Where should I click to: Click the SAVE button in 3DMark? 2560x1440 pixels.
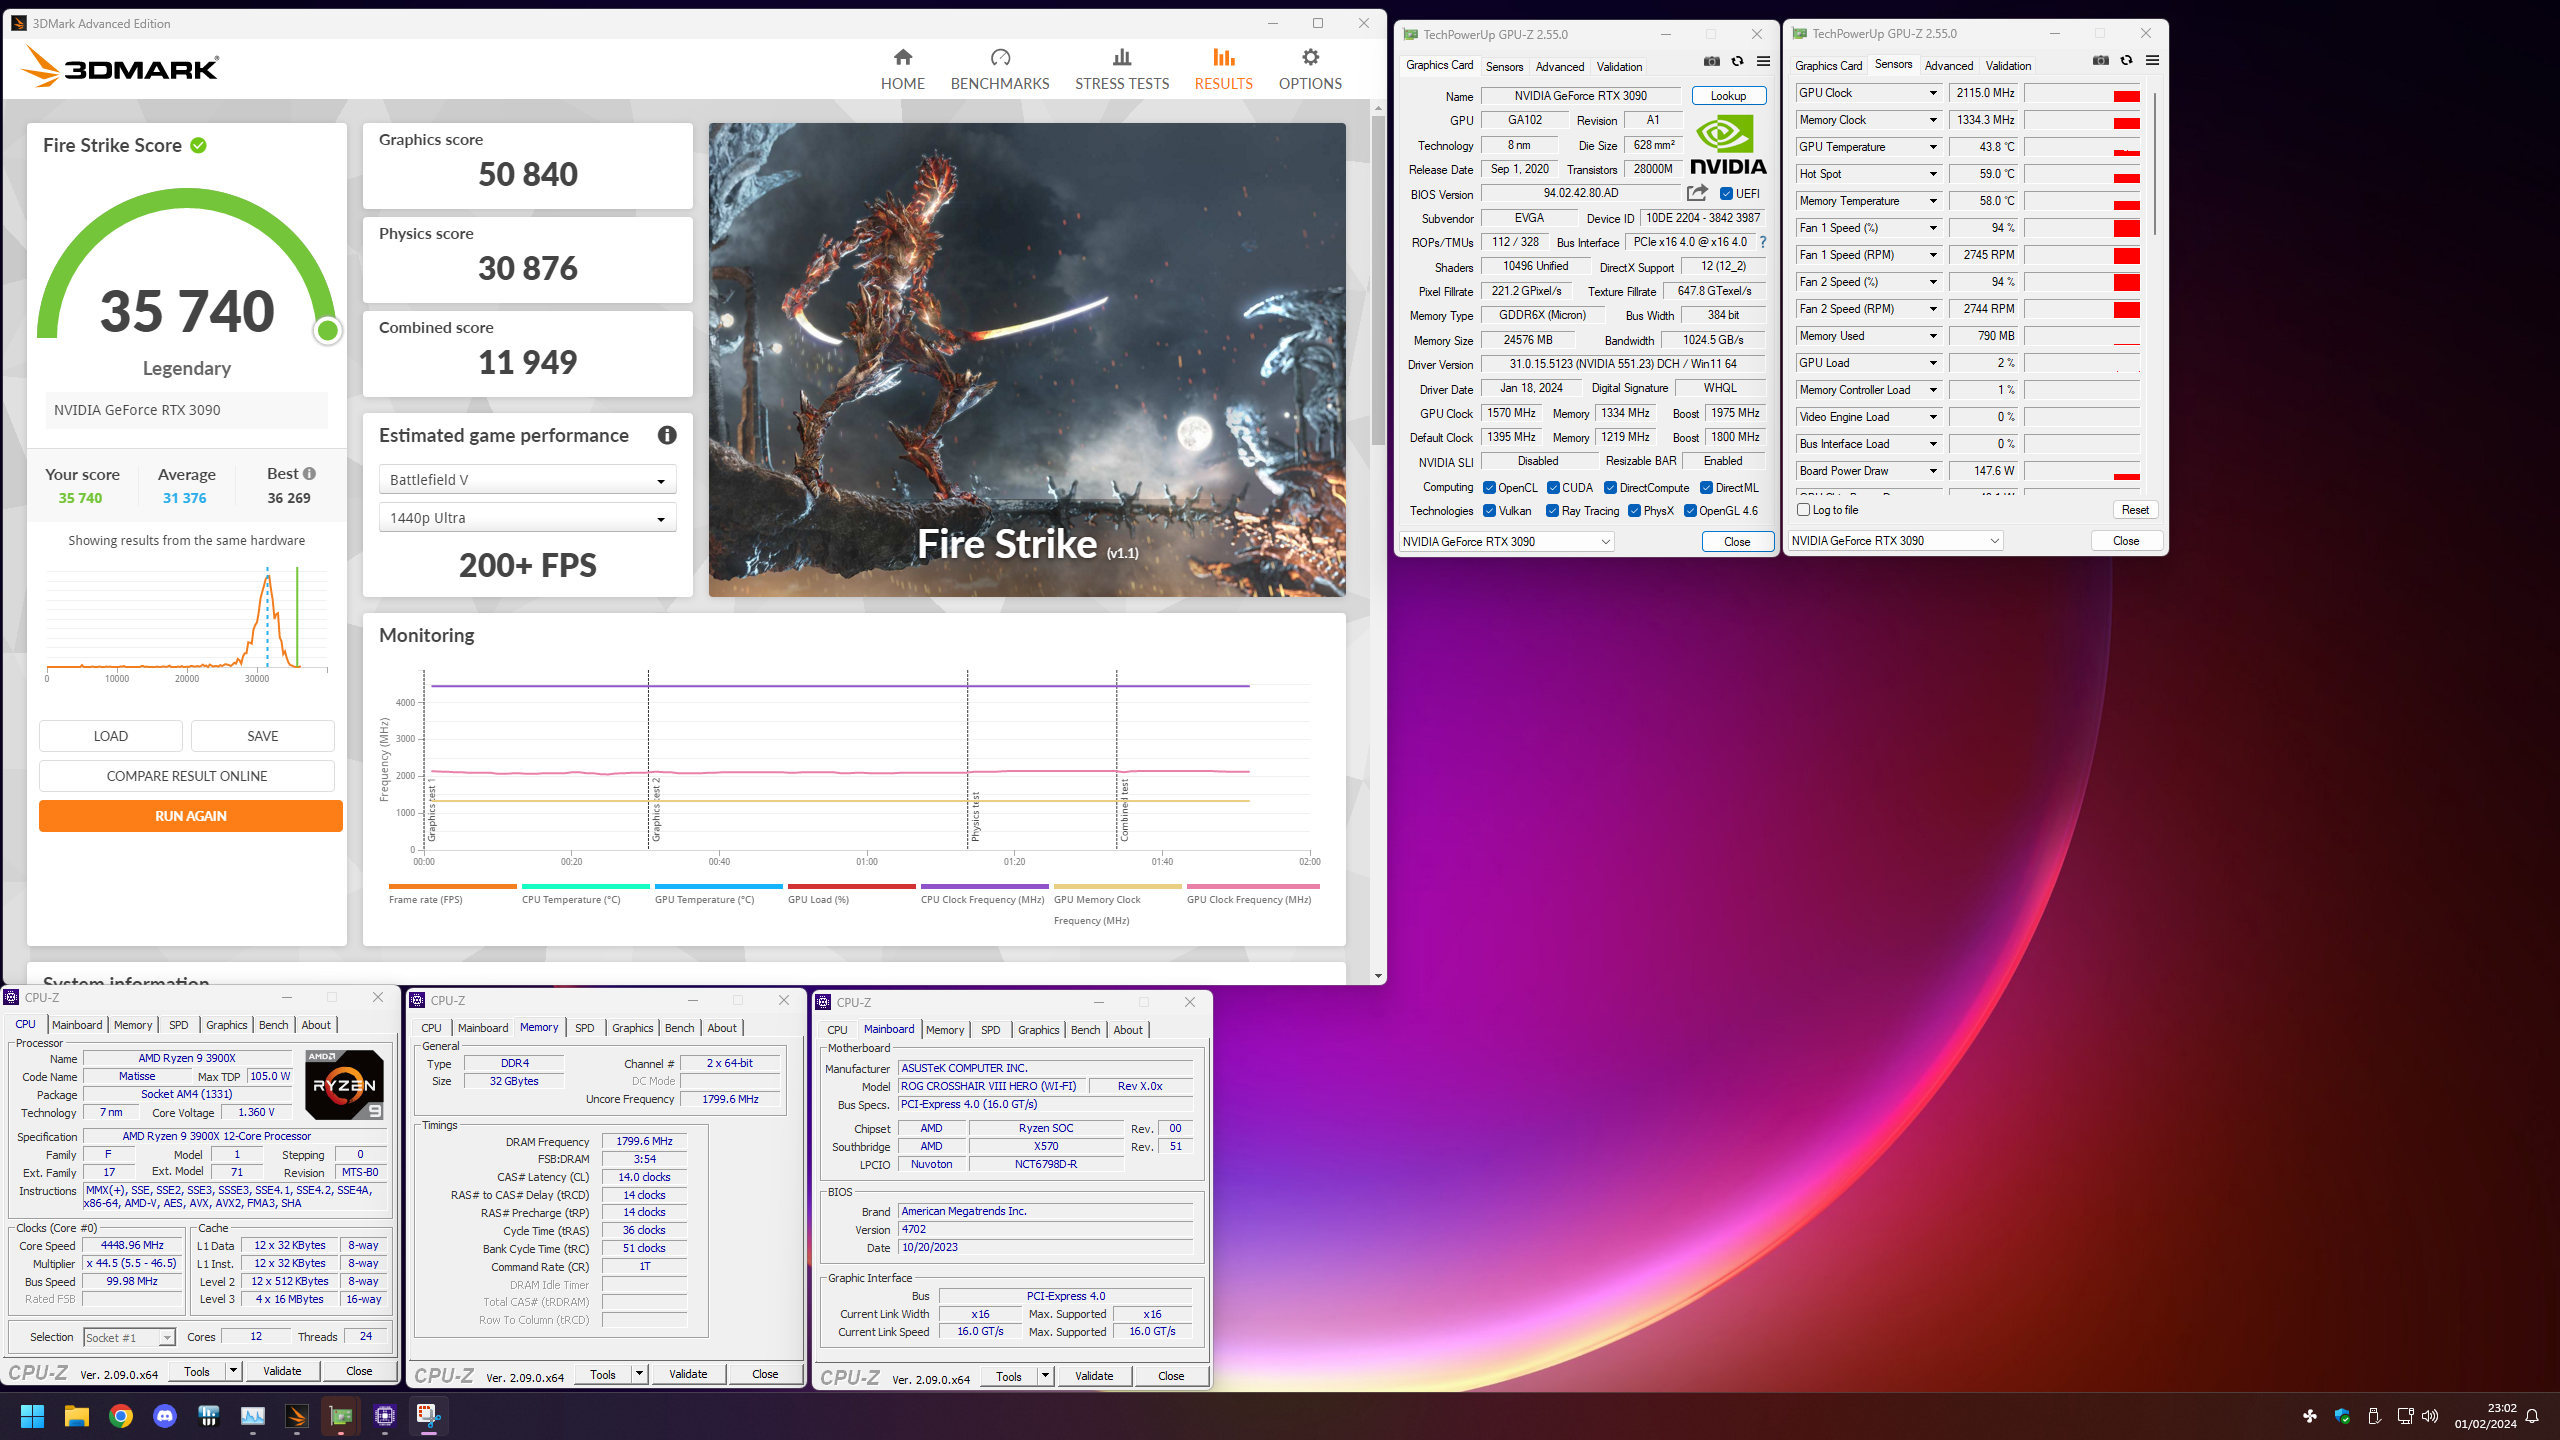pos(263,736)
